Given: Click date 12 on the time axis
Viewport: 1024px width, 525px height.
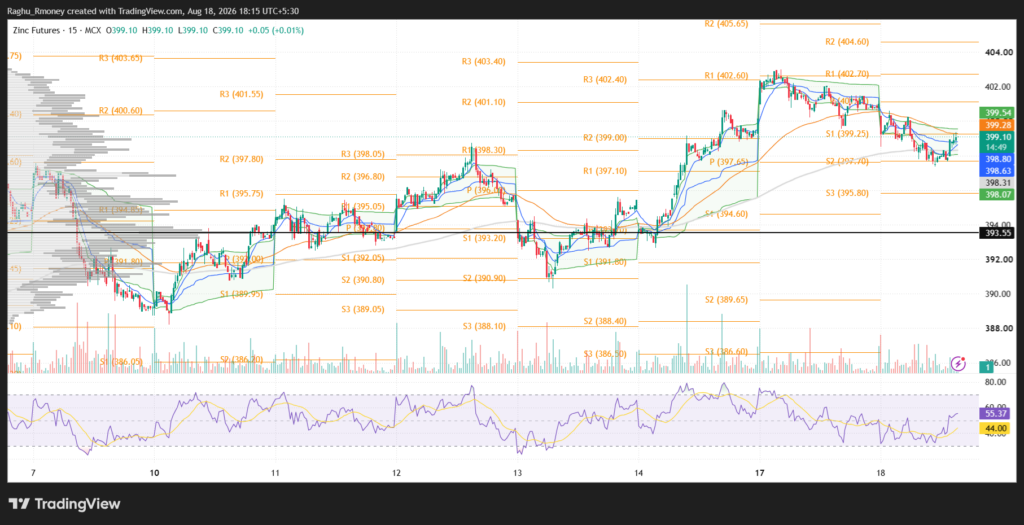Looking at the screenshot, I should click(396, 473).
